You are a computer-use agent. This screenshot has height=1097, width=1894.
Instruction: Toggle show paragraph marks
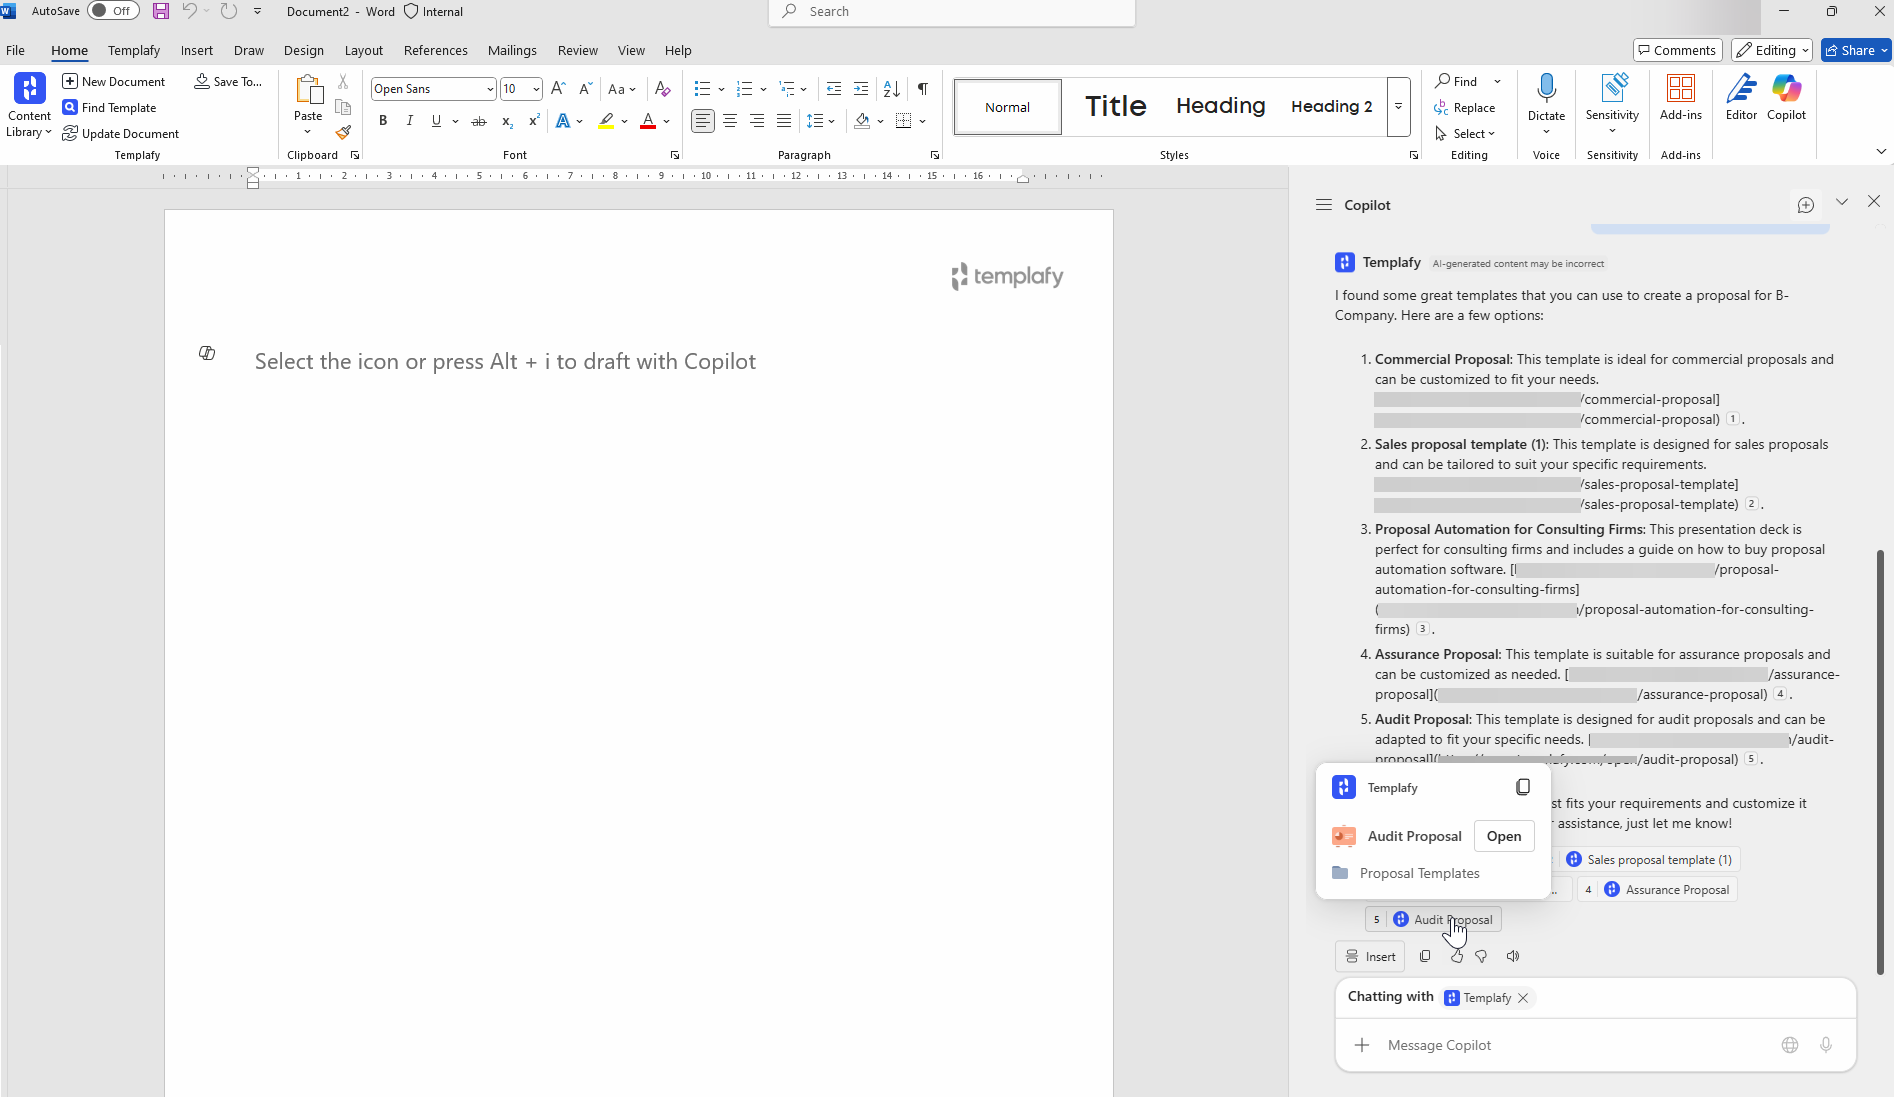tap(923, 89)
